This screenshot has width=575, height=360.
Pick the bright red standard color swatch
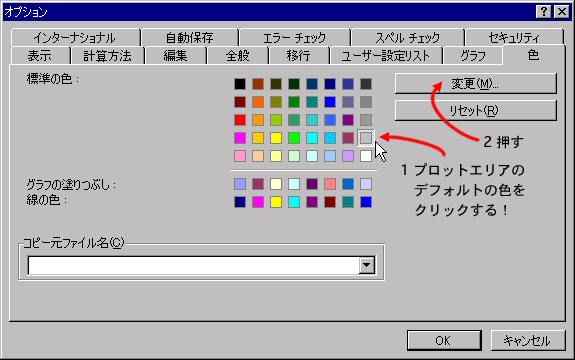(240, 120)
